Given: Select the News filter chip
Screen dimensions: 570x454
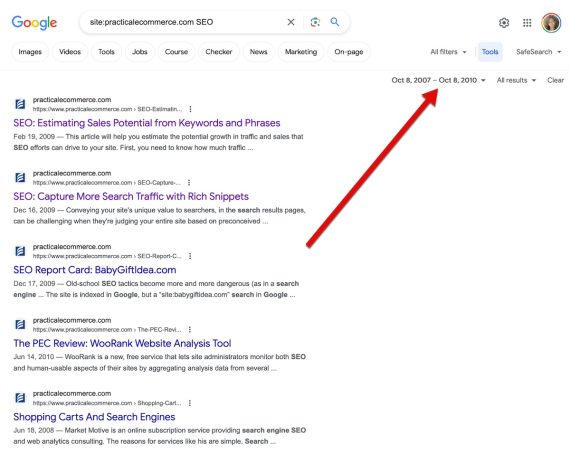Looking at the screenshot, I should pos(258,52).
